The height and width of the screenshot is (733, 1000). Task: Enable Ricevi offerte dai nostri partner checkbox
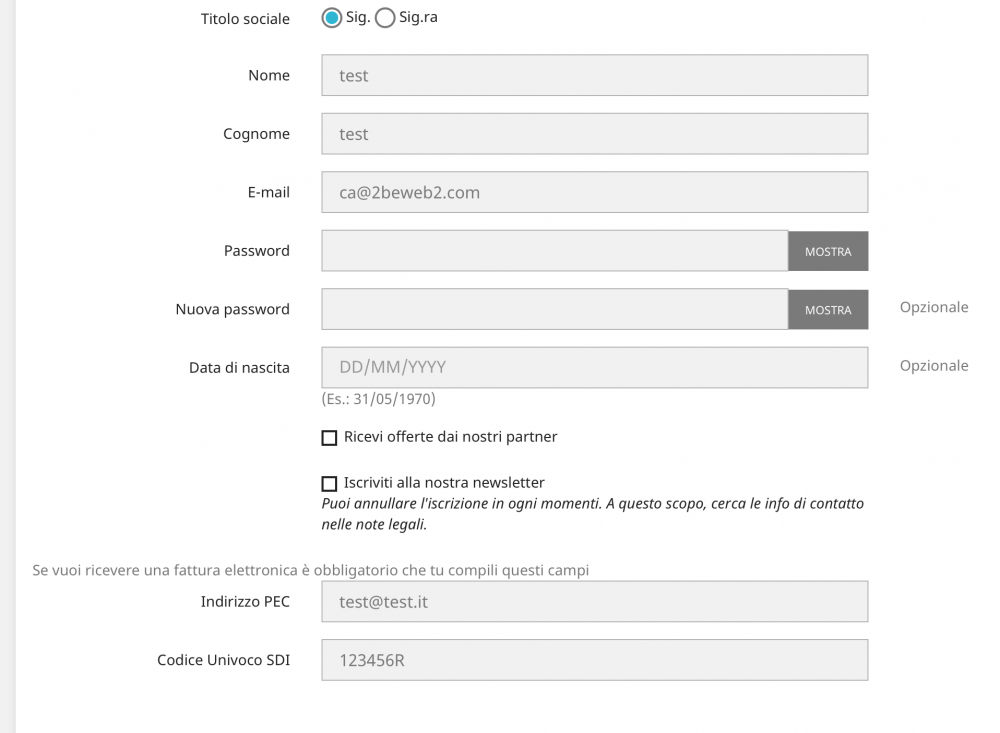[329, 438]
